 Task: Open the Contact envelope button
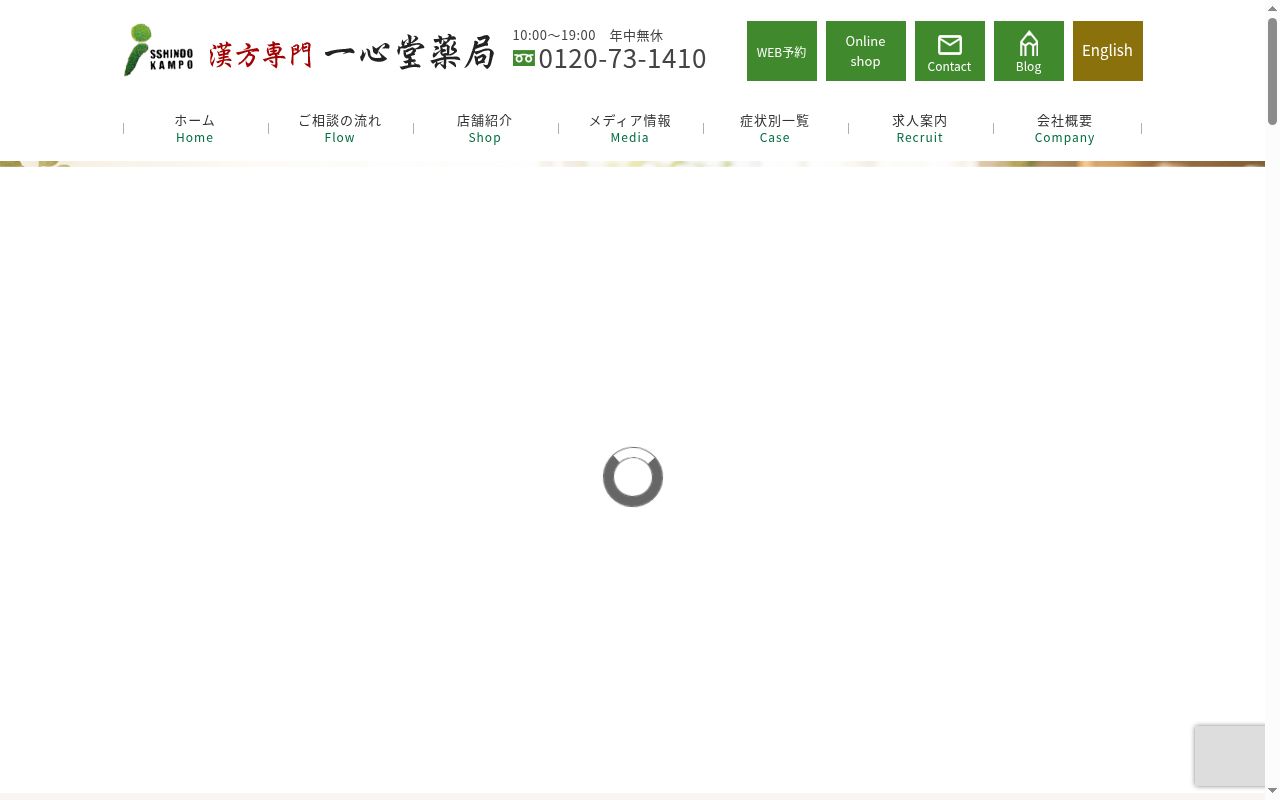pos(949,51)
